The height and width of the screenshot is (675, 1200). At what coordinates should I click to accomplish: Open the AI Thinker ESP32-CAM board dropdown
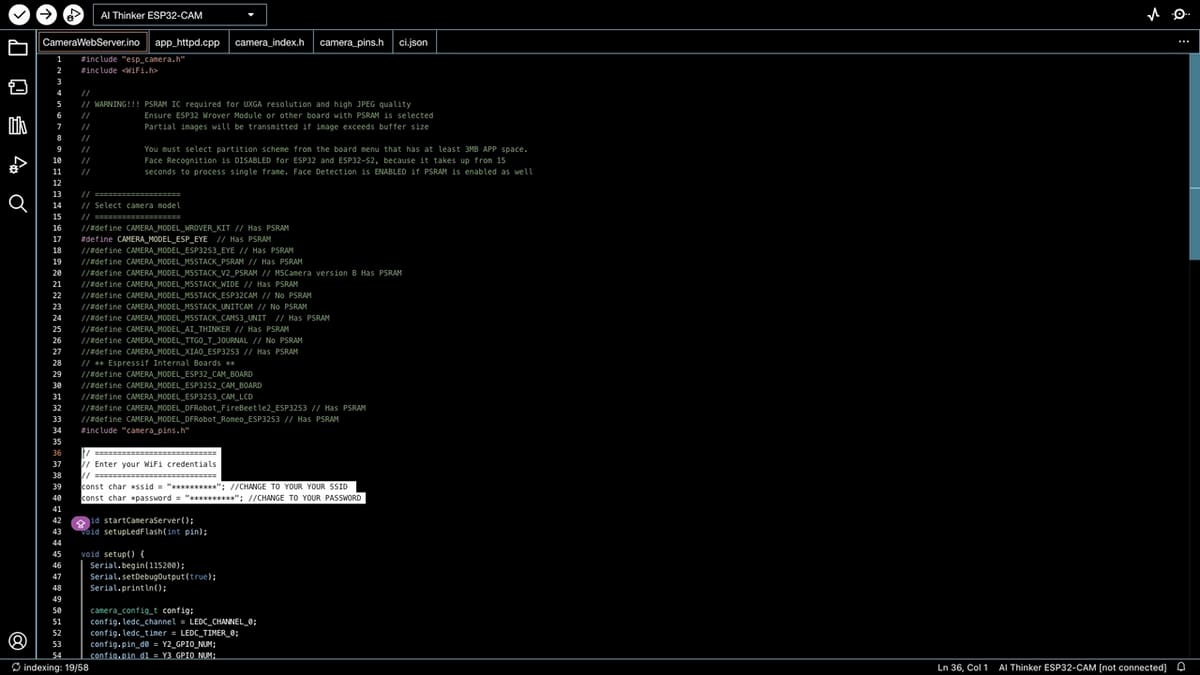click(x=180, y=15)
